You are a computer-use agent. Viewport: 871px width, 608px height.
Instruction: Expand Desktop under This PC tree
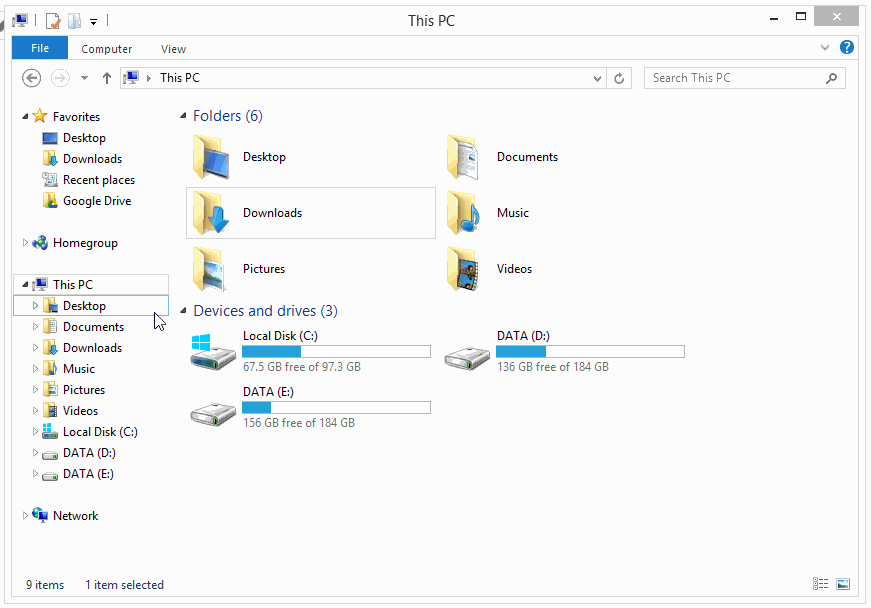point(35,305)
